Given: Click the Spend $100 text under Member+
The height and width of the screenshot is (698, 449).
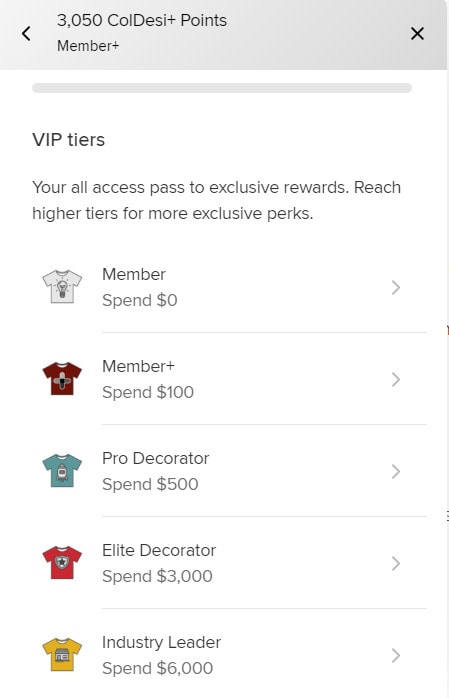Looking at the screenshot, I should coord(148,392).
